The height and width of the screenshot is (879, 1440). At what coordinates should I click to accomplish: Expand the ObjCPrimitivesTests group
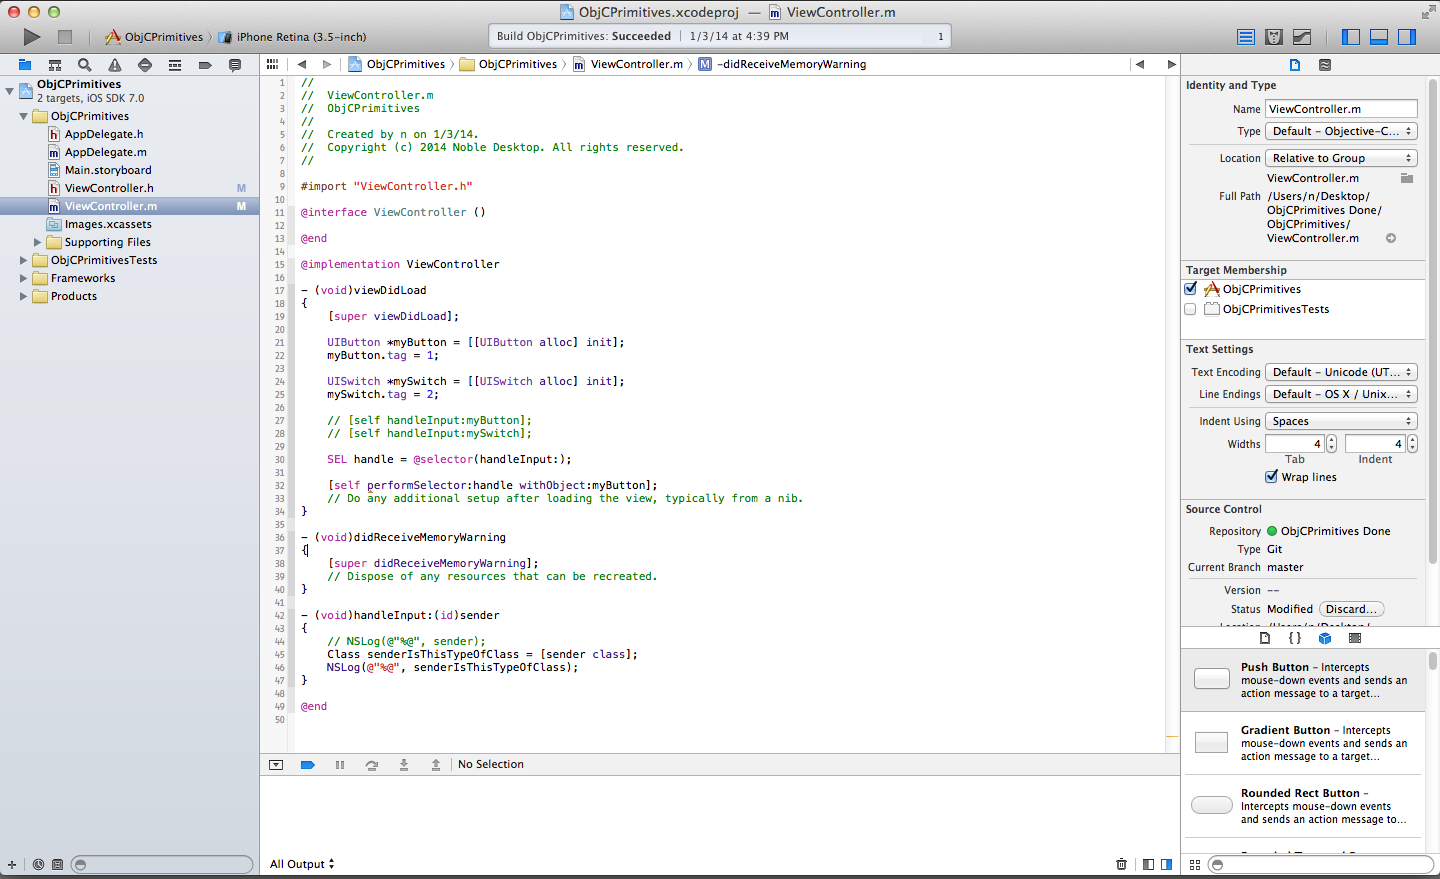coord(24,260)
